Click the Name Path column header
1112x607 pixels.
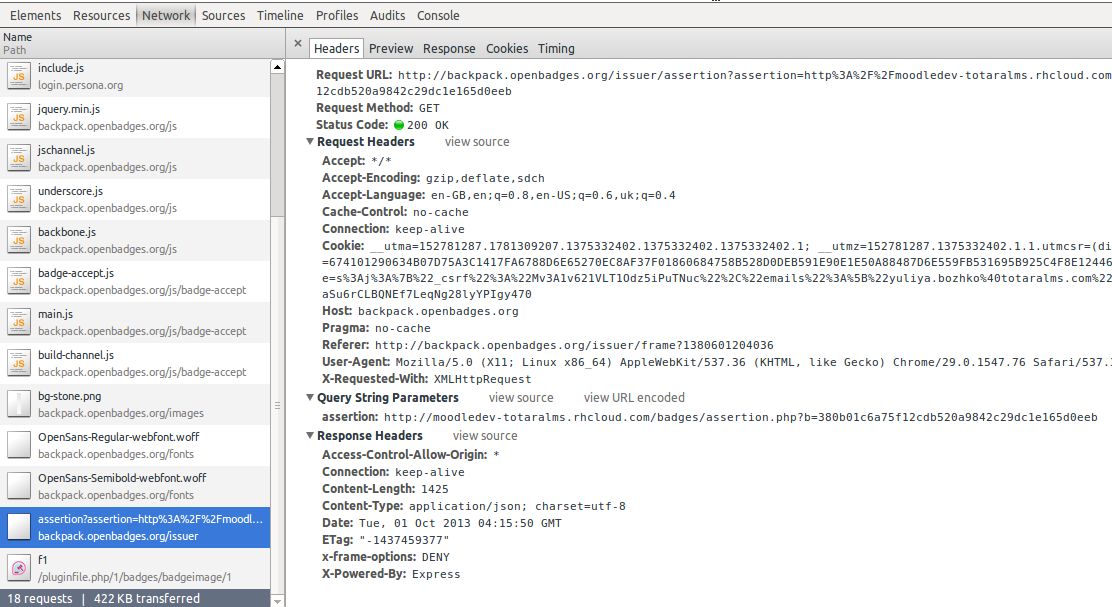pyautogui.click(x=142, y=43)
